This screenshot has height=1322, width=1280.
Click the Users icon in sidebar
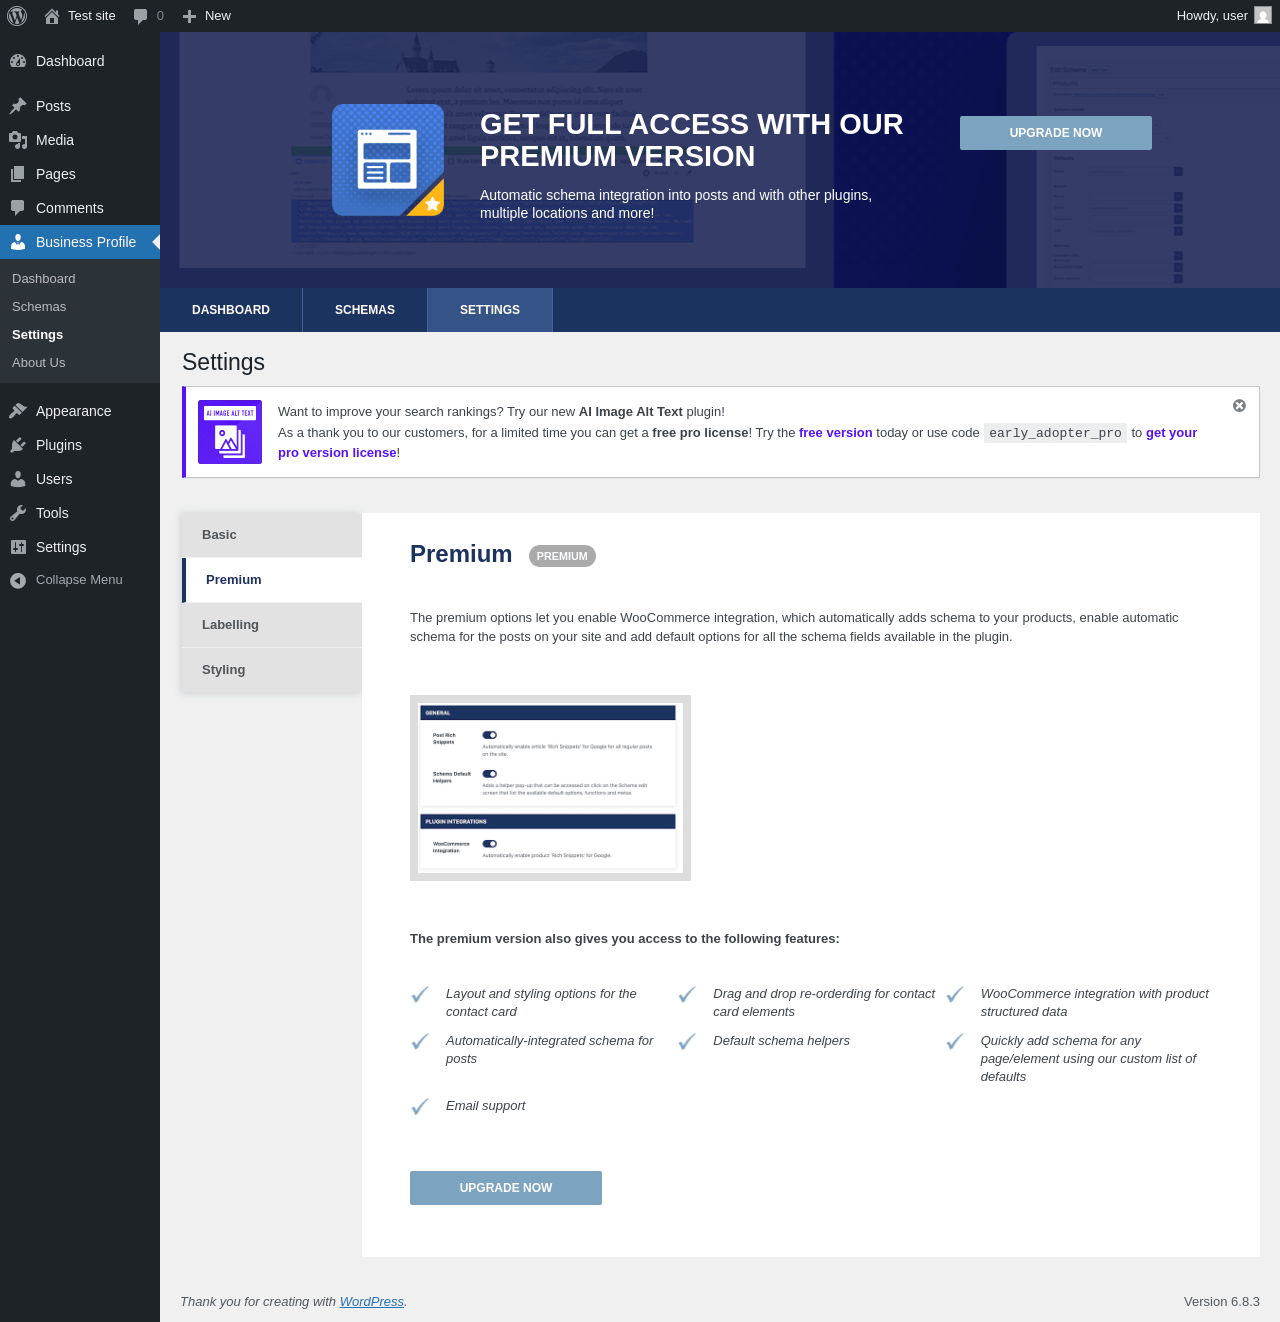(18, 479)
